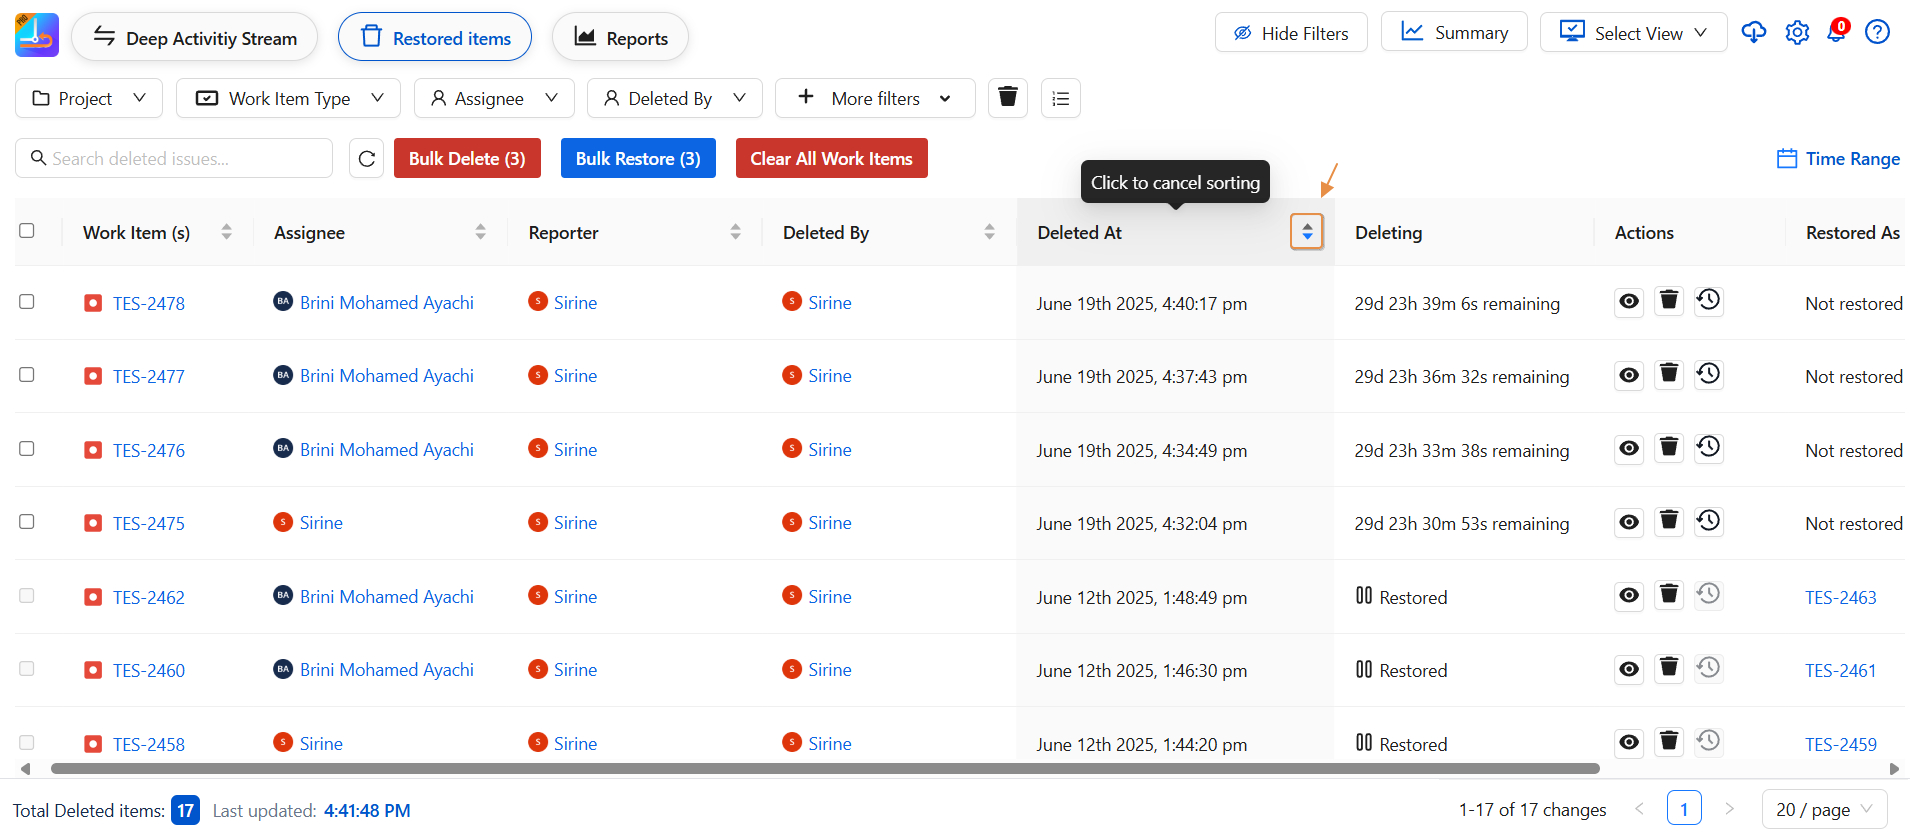Screen dimensions: 1910x834
Task: Tick the checkbox for TES-2478
Action: [x=27, y=302]
